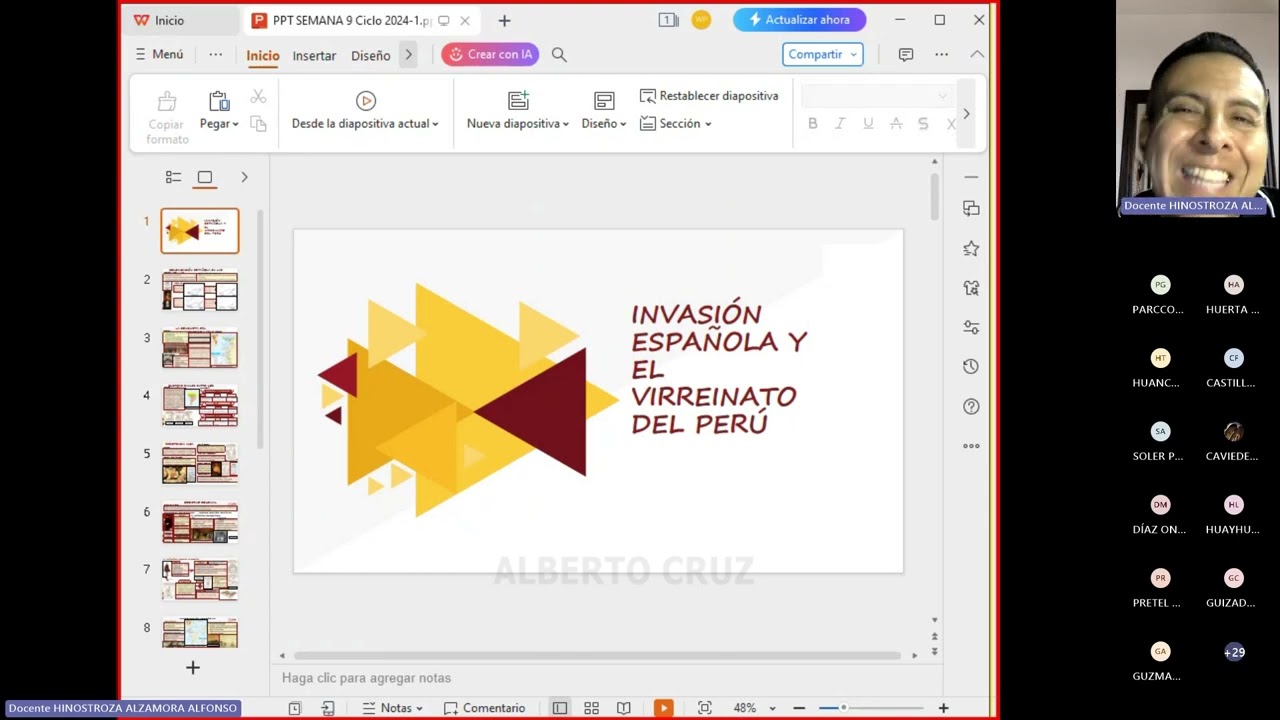The image size is (1280, 720).
Task: Open the history clock icon in right sidebar
Action: pyautogui.click(x=971, y=367)
